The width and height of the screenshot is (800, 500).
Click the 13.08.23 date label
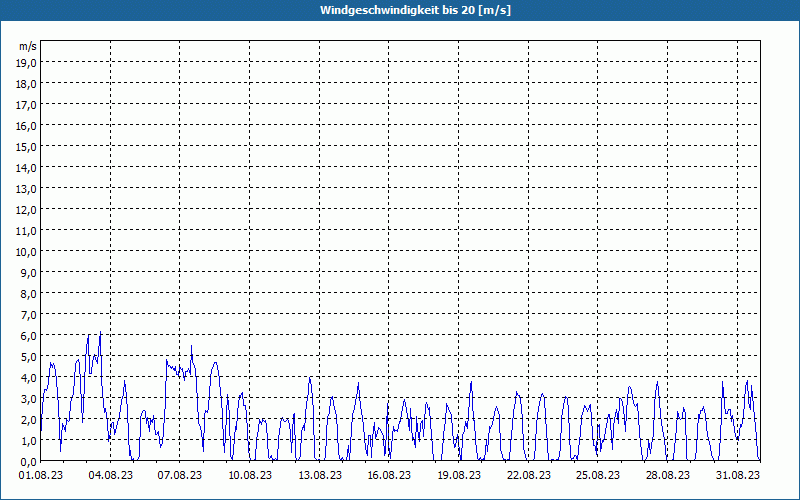[320, 475]
